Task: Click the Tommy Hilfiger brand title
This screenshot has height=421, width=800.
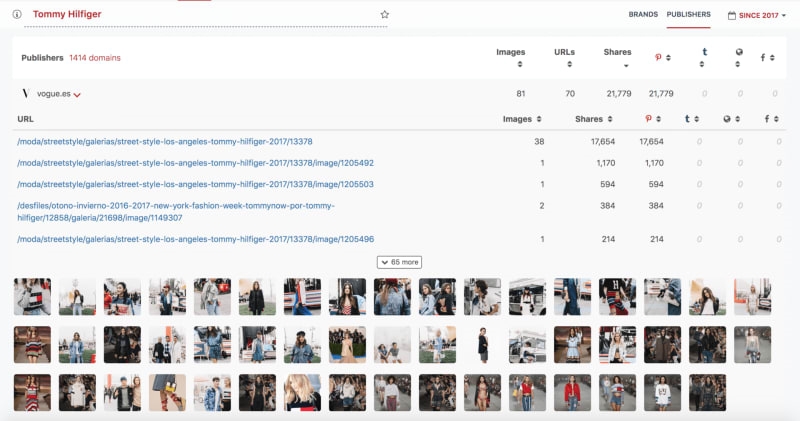Action: tap(67, 14)
